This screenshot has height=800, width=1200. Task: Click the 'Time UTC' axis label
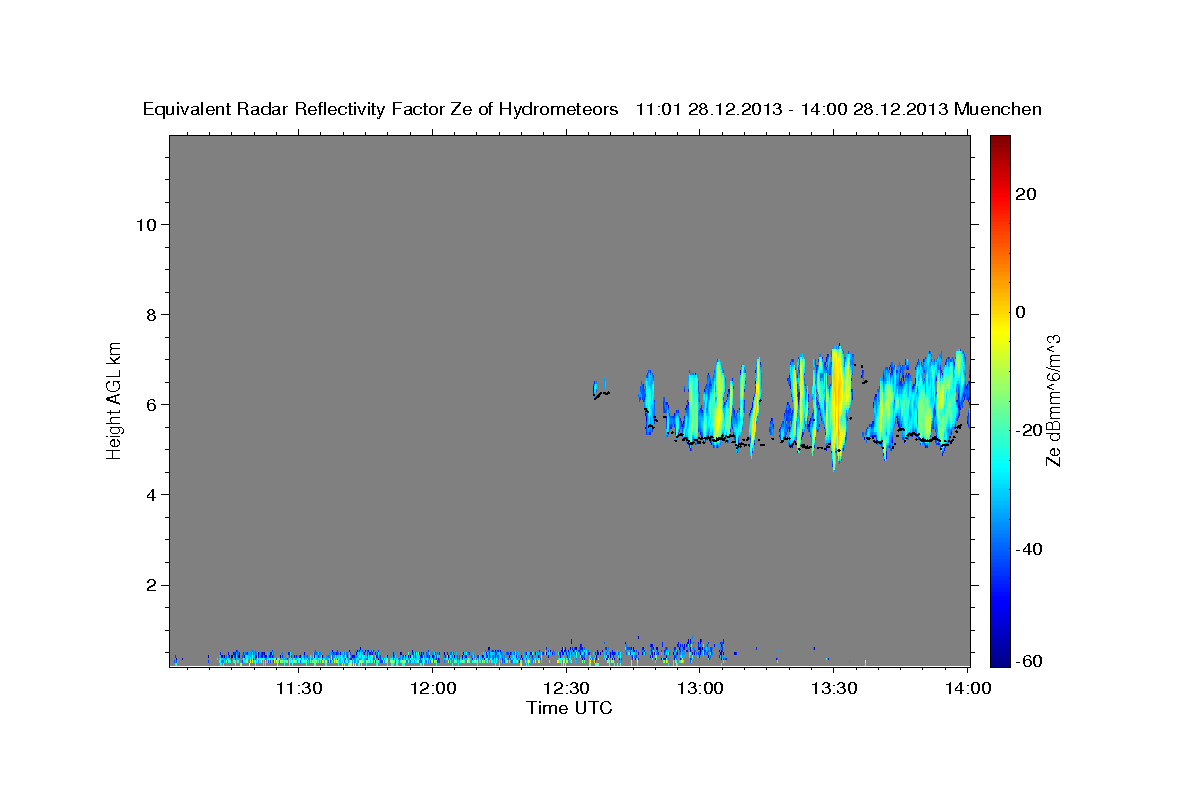click(569, 709)
